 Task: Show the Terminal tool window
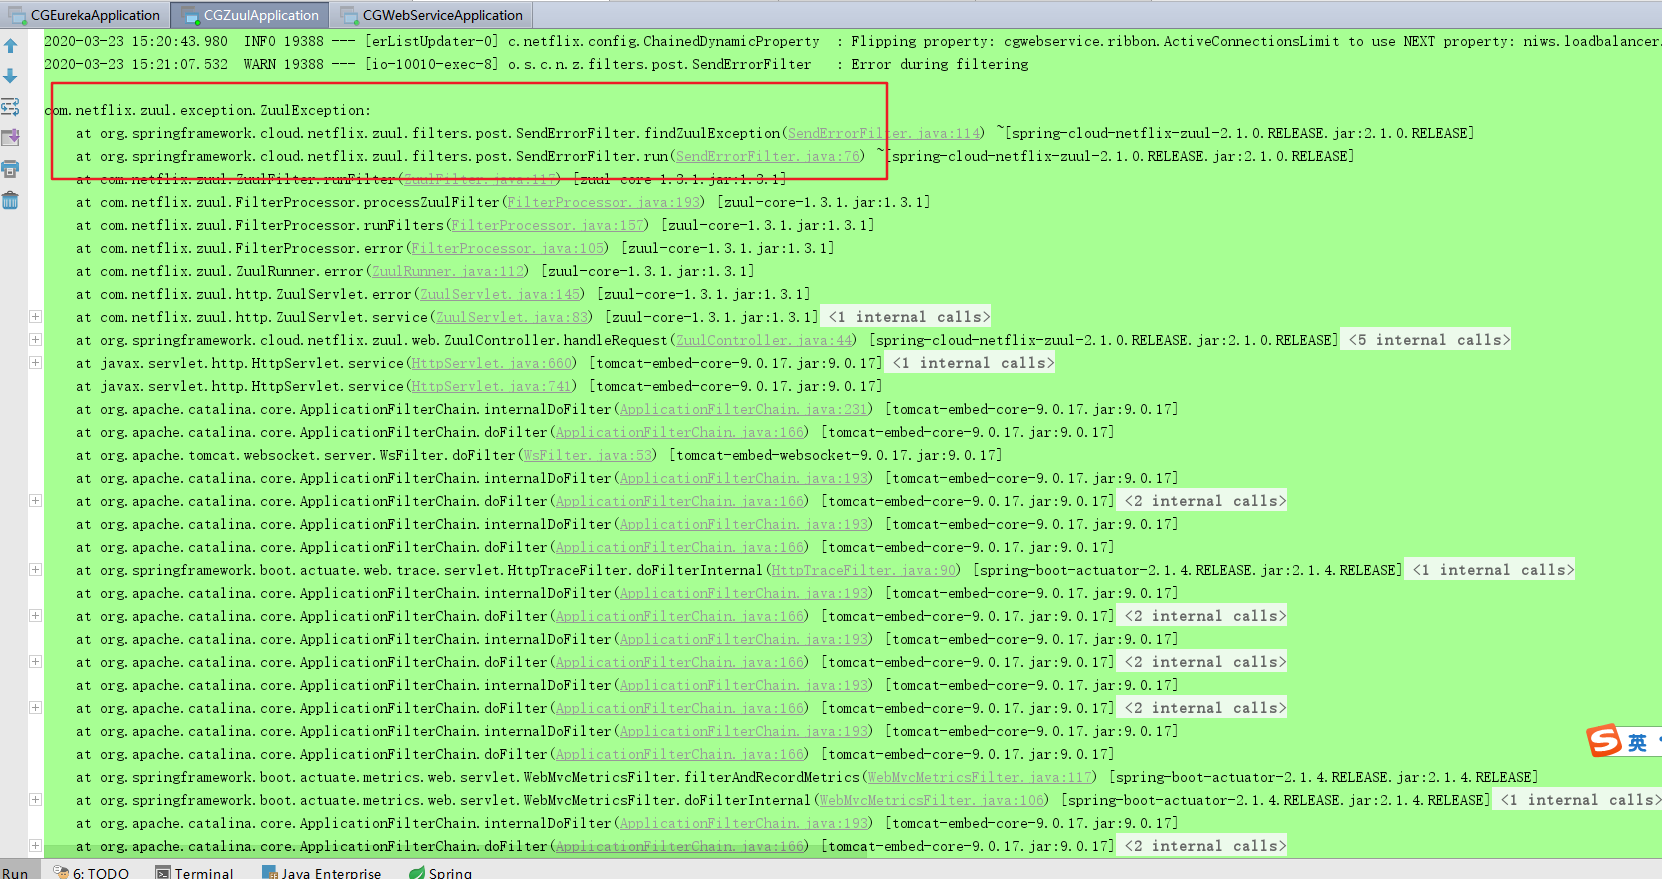click(x=195, y=873)
